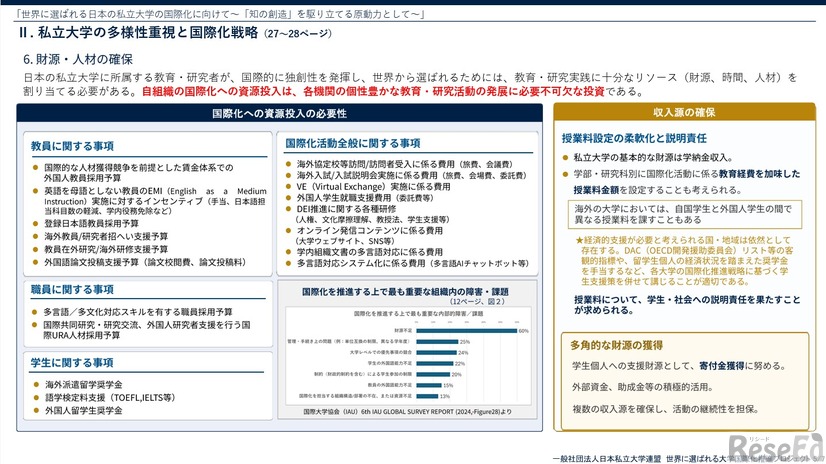Click the bullet '私立大学の基本的な財源は学納金収入。'
Image resolution: width=826 pixels, height=464 pixels.
pos(653,157)
